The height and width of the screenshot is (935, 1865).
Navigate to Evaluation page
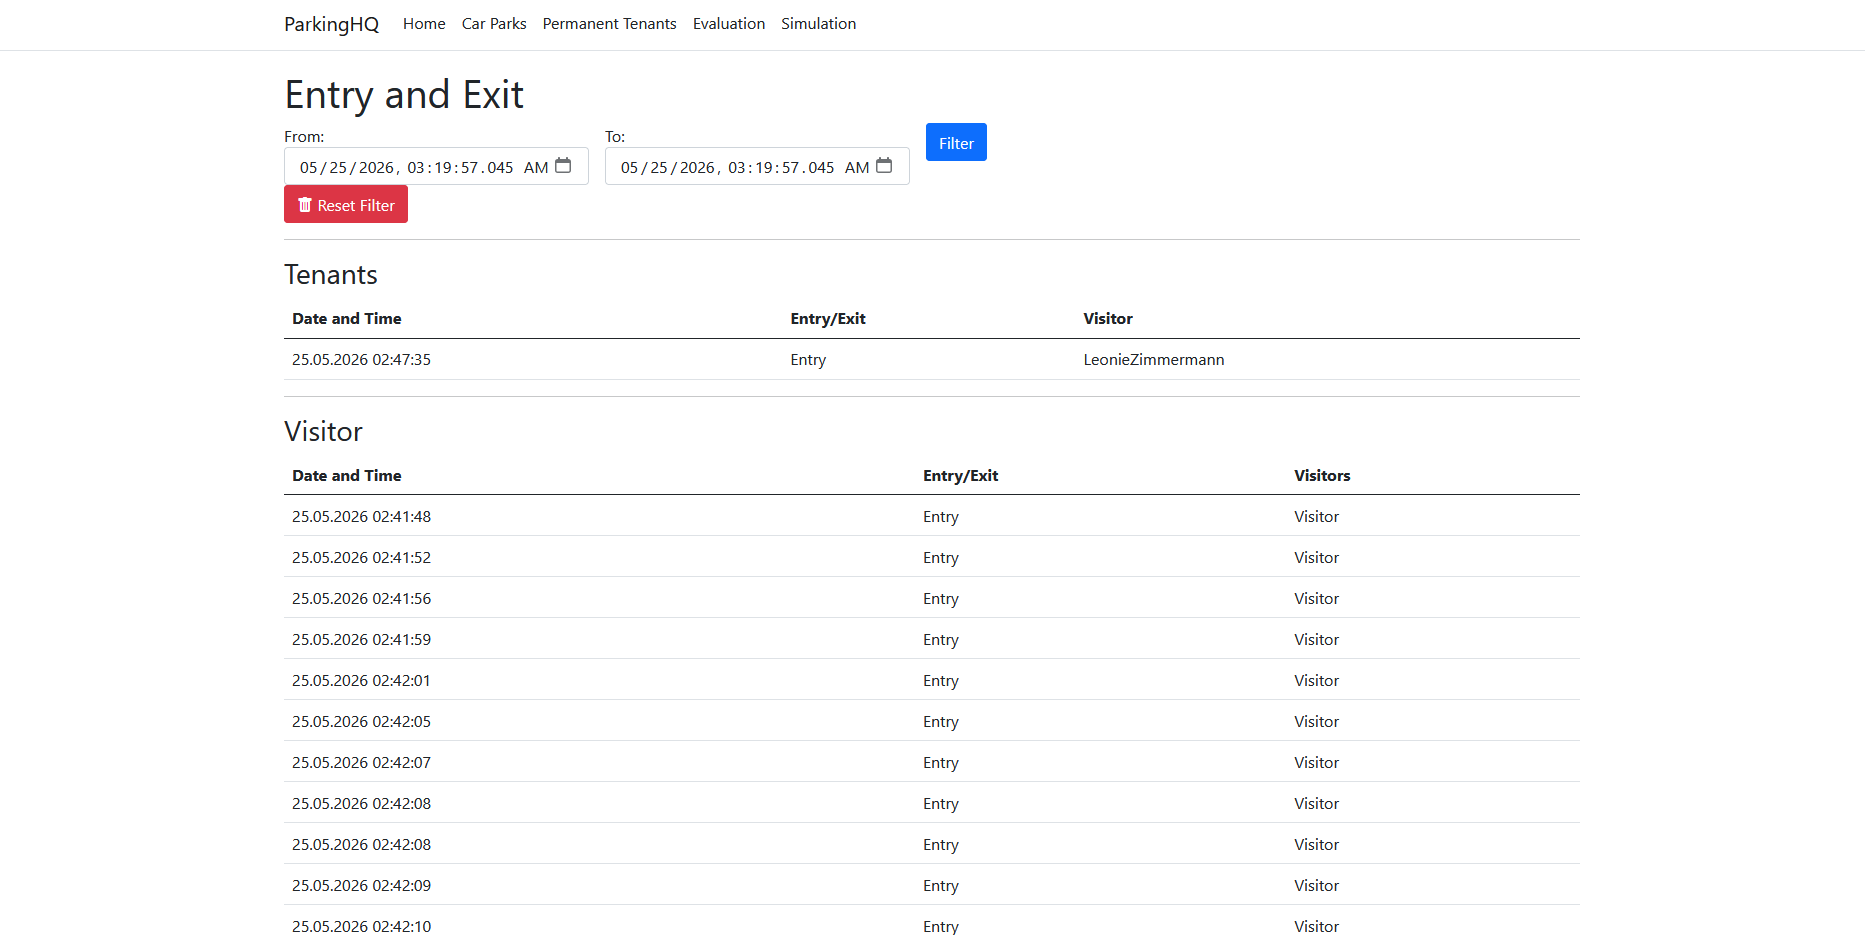(729, 24)
